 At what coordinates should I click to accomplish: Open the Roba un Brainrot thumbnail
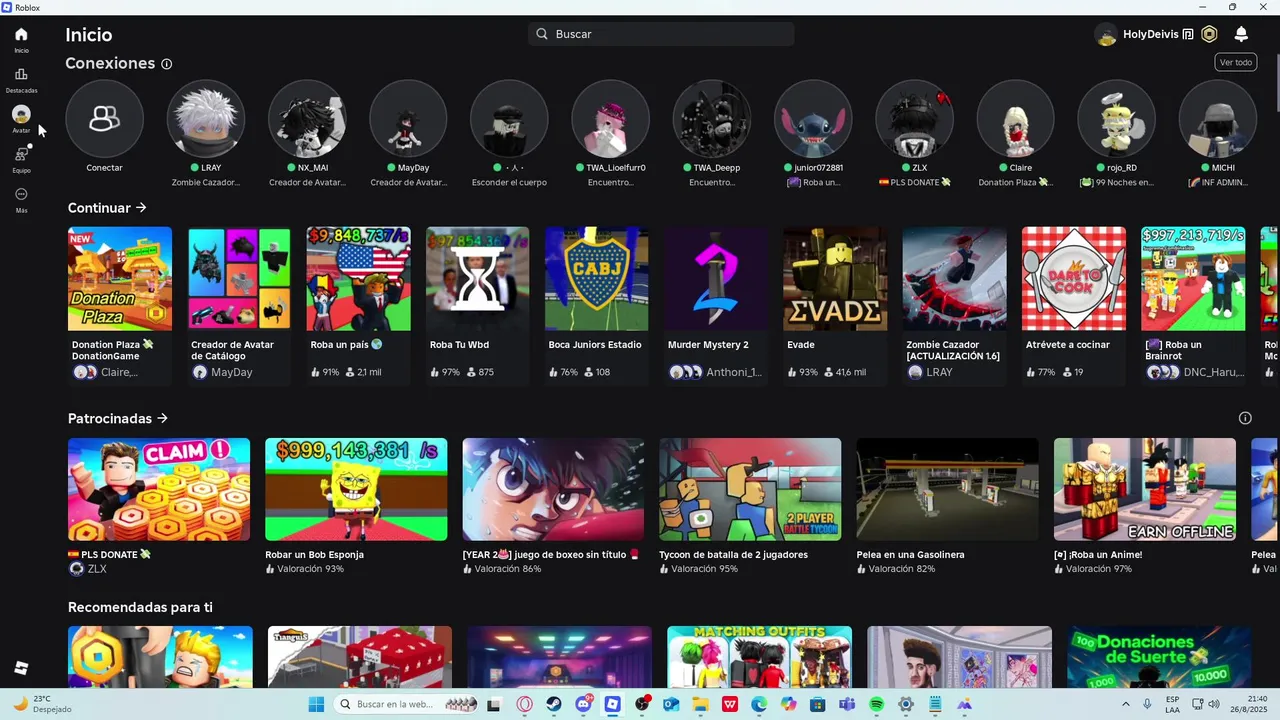(1193, 279)
